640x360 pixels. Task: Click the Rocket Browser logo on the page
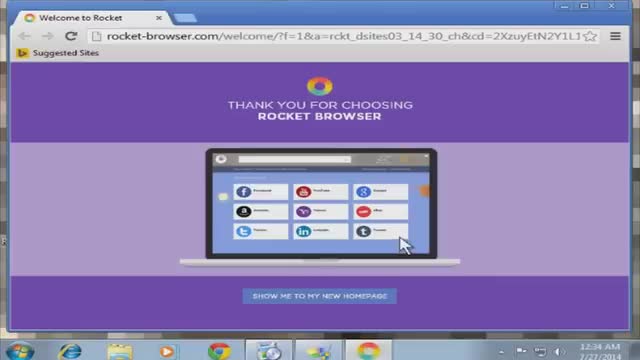[x=320, y=86]
